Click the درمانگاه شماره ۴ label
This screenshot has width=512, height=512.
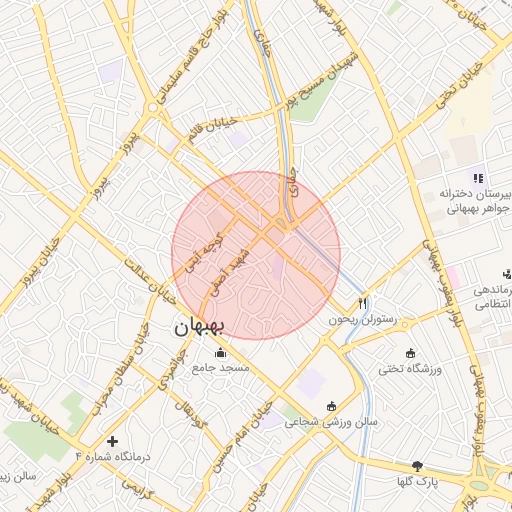pyautogui.click(x=113, y=456)
